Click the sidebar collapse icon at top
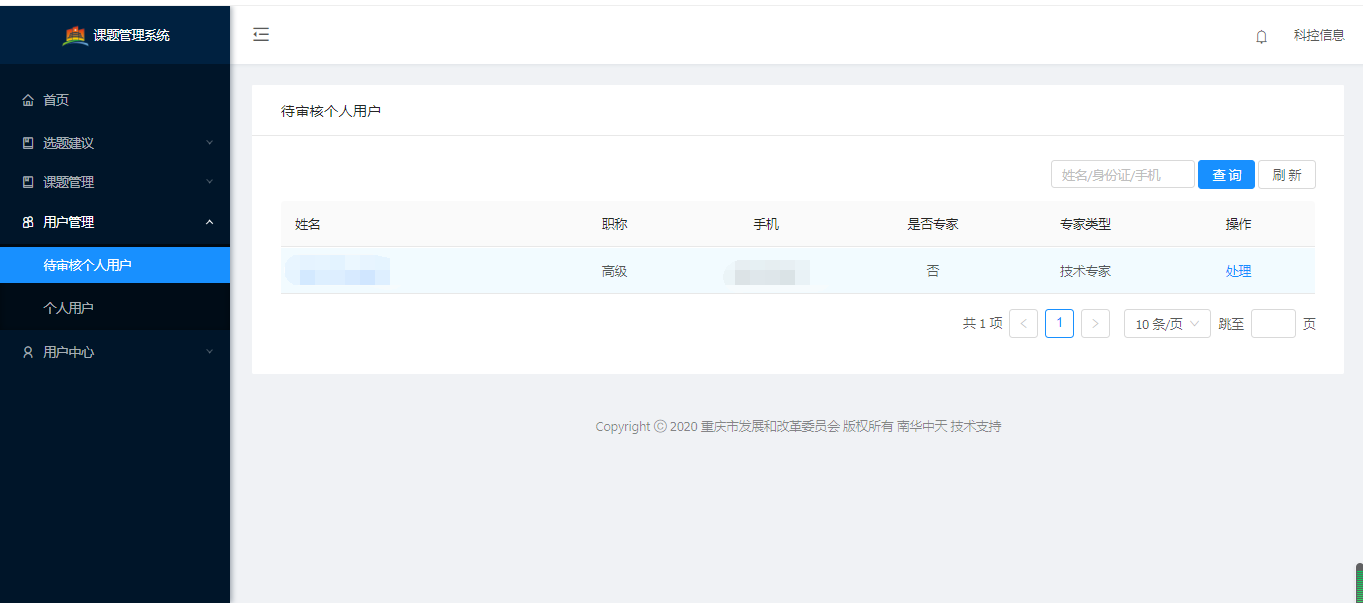 pos(261,34)
